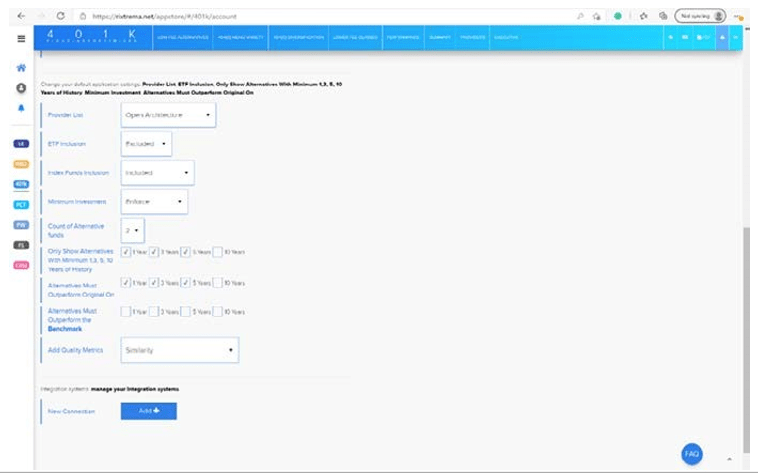The width and height of the screenshot is (758, 473).
Task: Select the 401k badge in the sidebar
Action: [21, 184]
